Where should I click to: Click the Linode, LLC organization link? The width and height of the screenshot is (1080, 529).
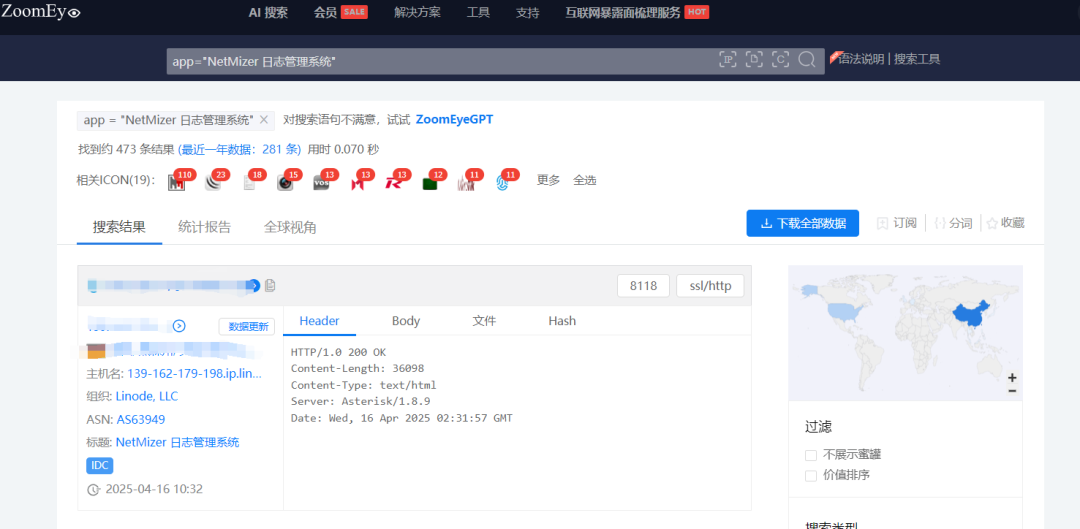(147, 396)
